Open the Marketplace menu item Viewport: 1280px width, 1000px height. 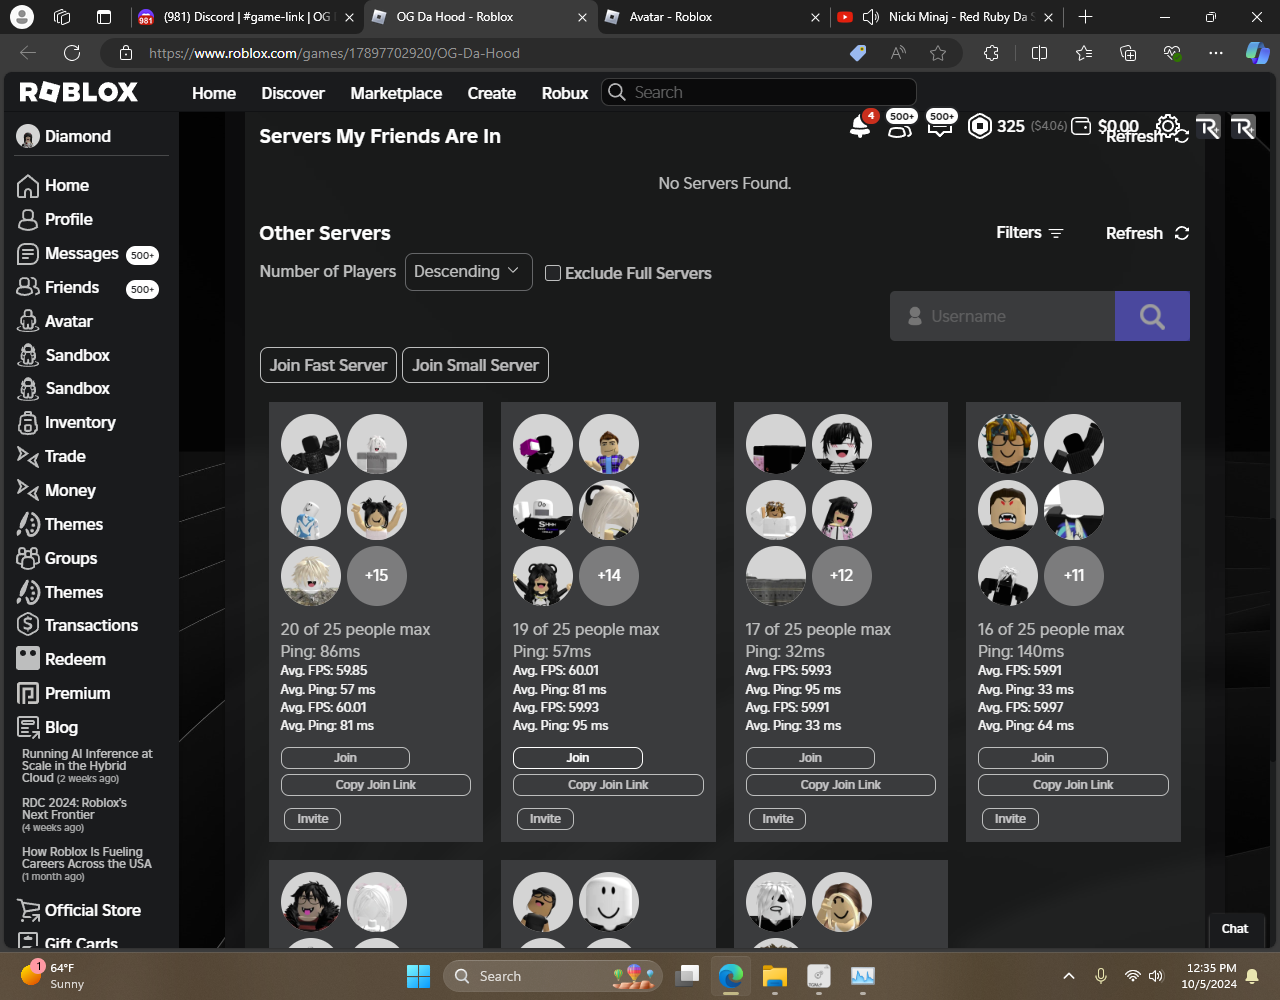(396, 93)
